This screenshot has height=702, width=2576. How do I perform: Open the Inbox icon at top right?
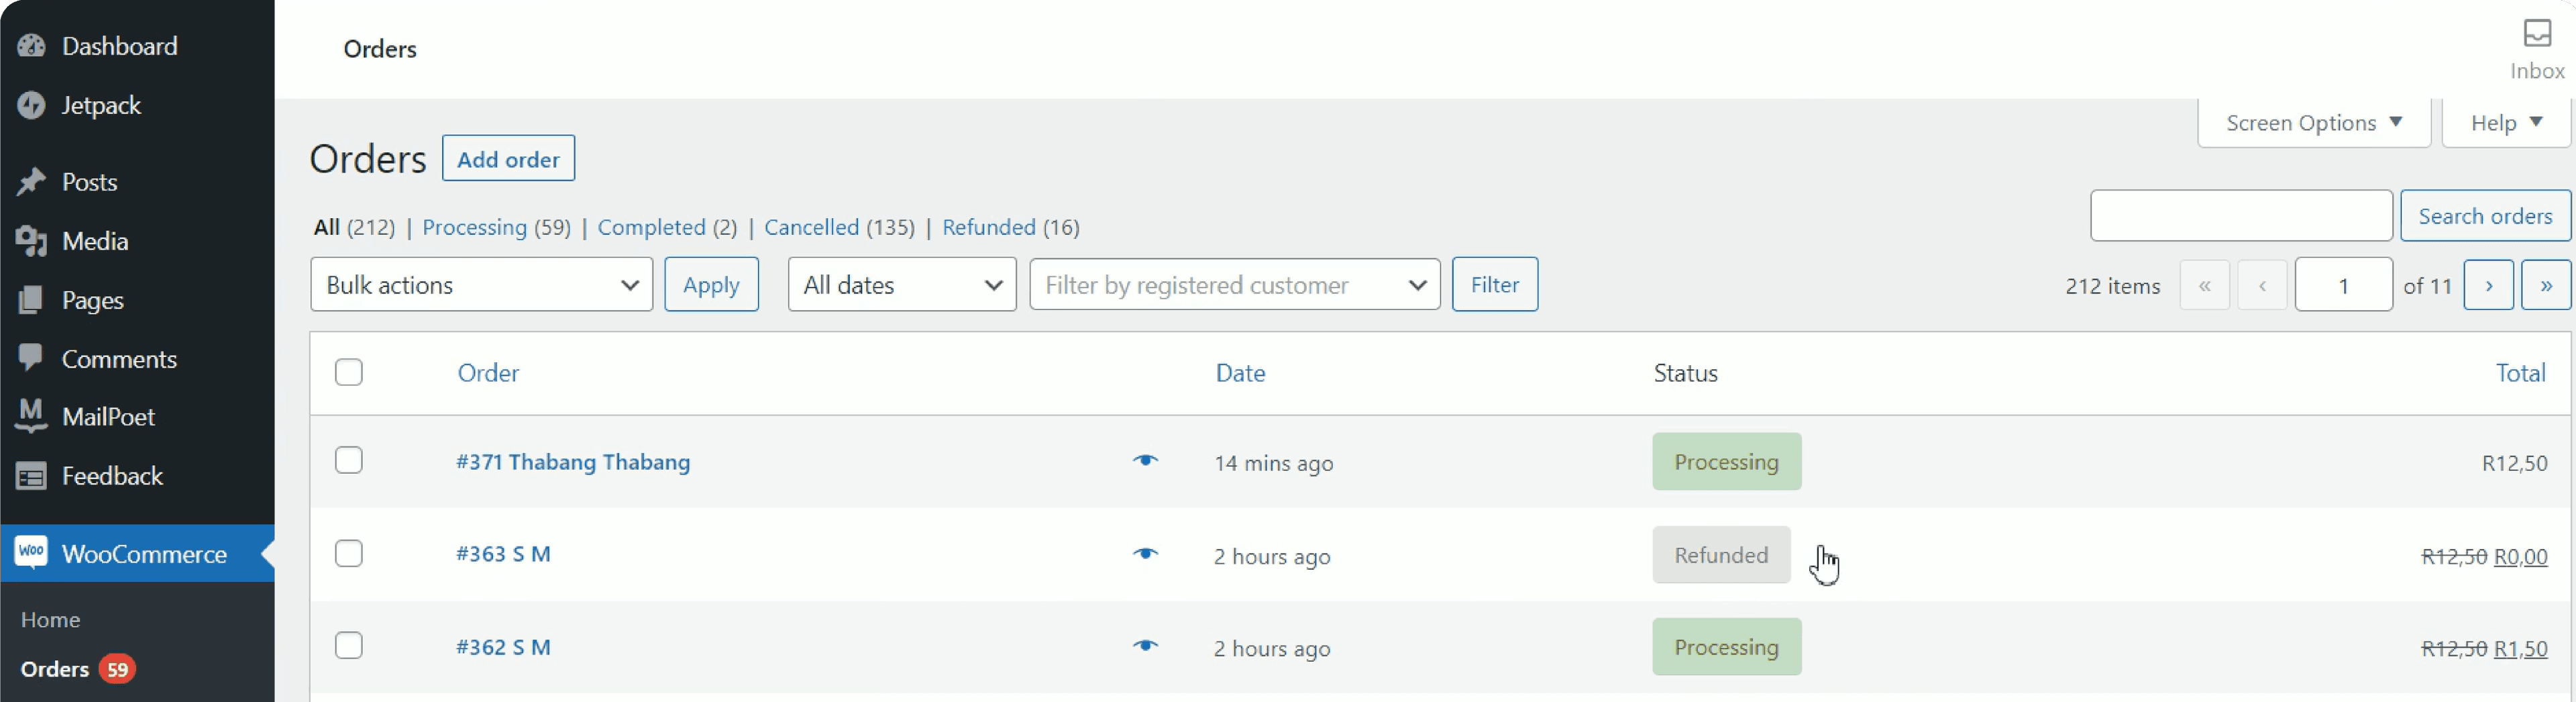[x=2536, y=34]
